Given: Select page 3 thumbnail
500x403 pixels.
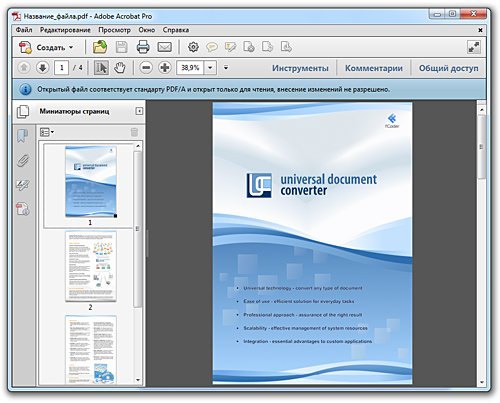Looking at the screenshot, I should (91, 350).
